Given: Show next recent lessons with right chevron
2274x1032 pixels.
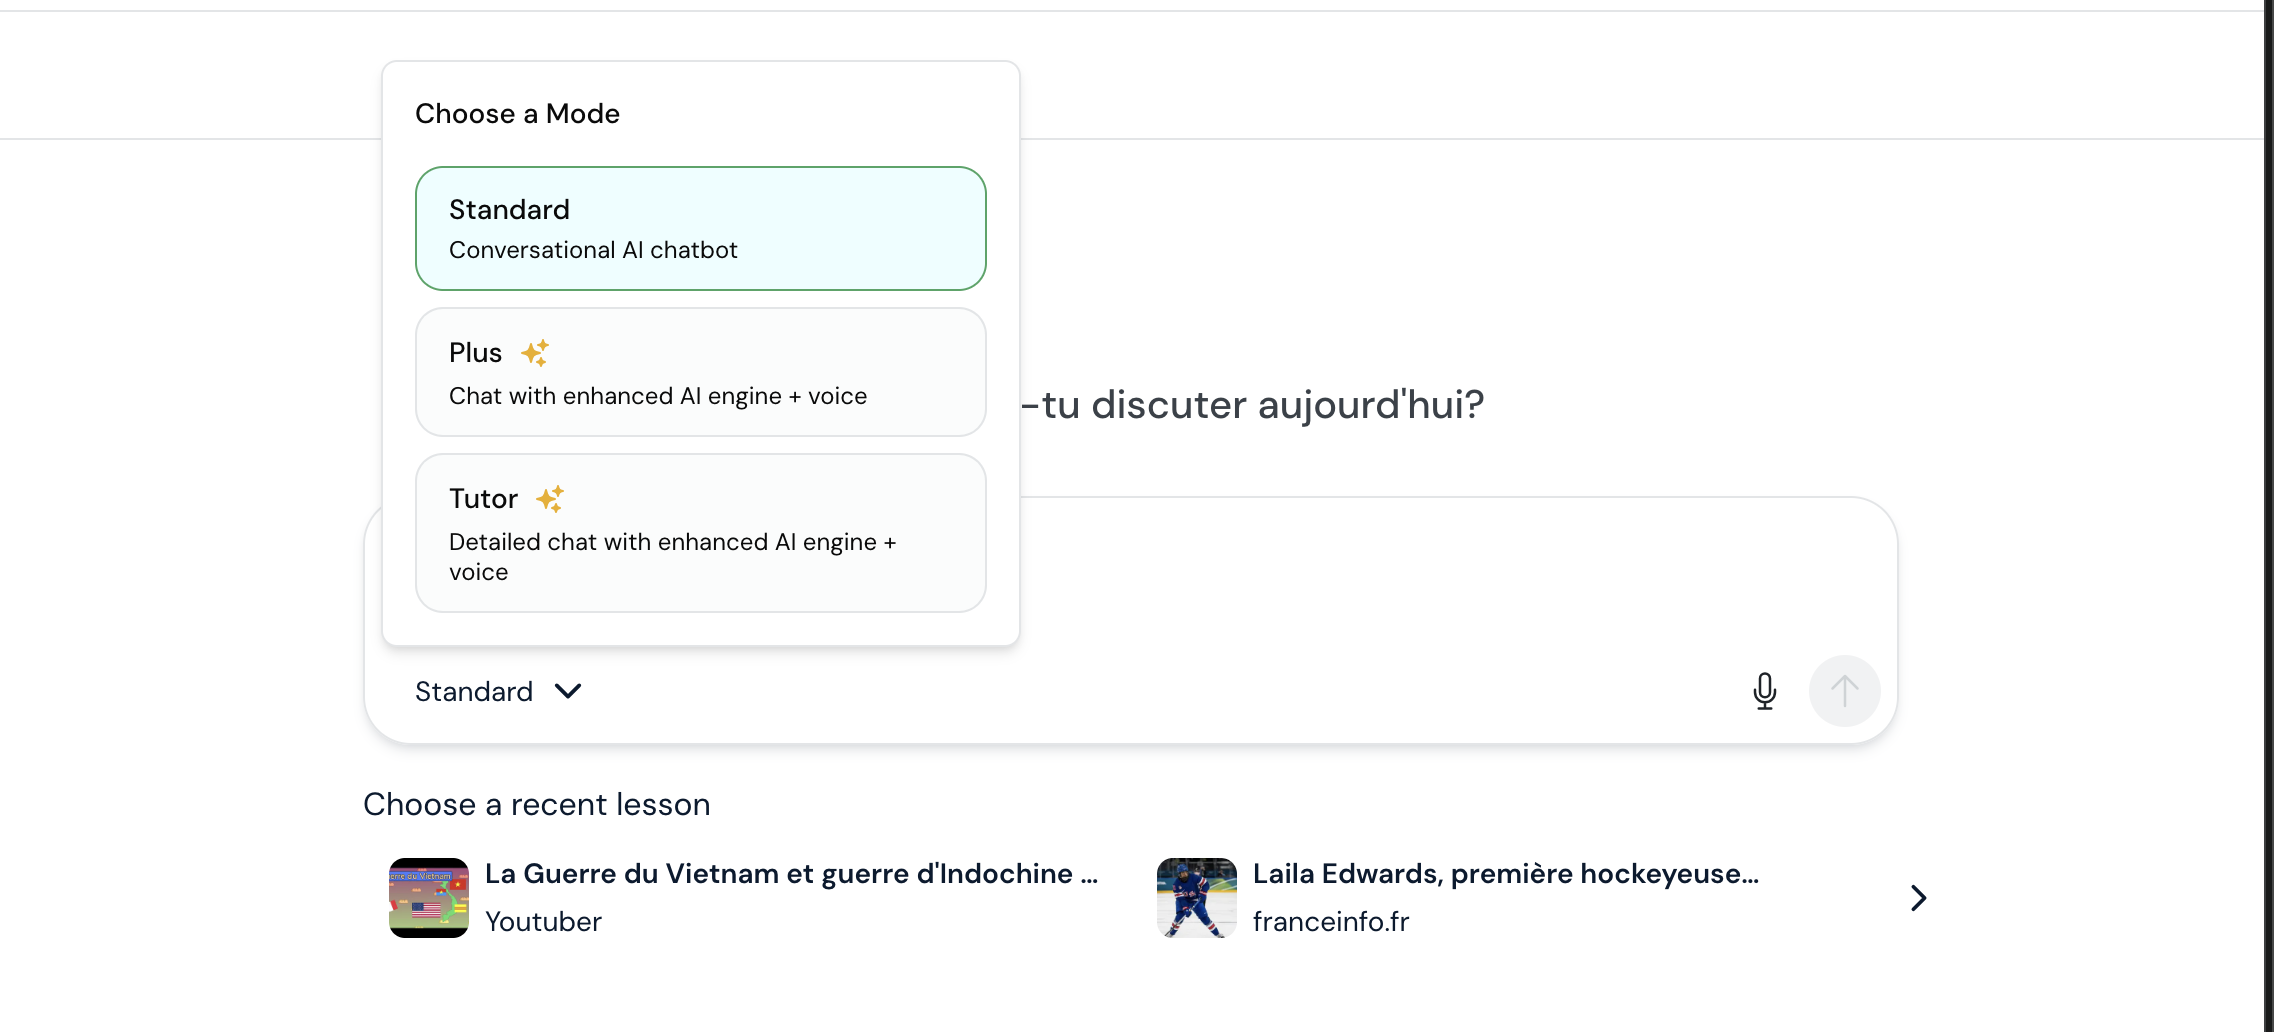Looking at the screenshot, I should 1917,898.
